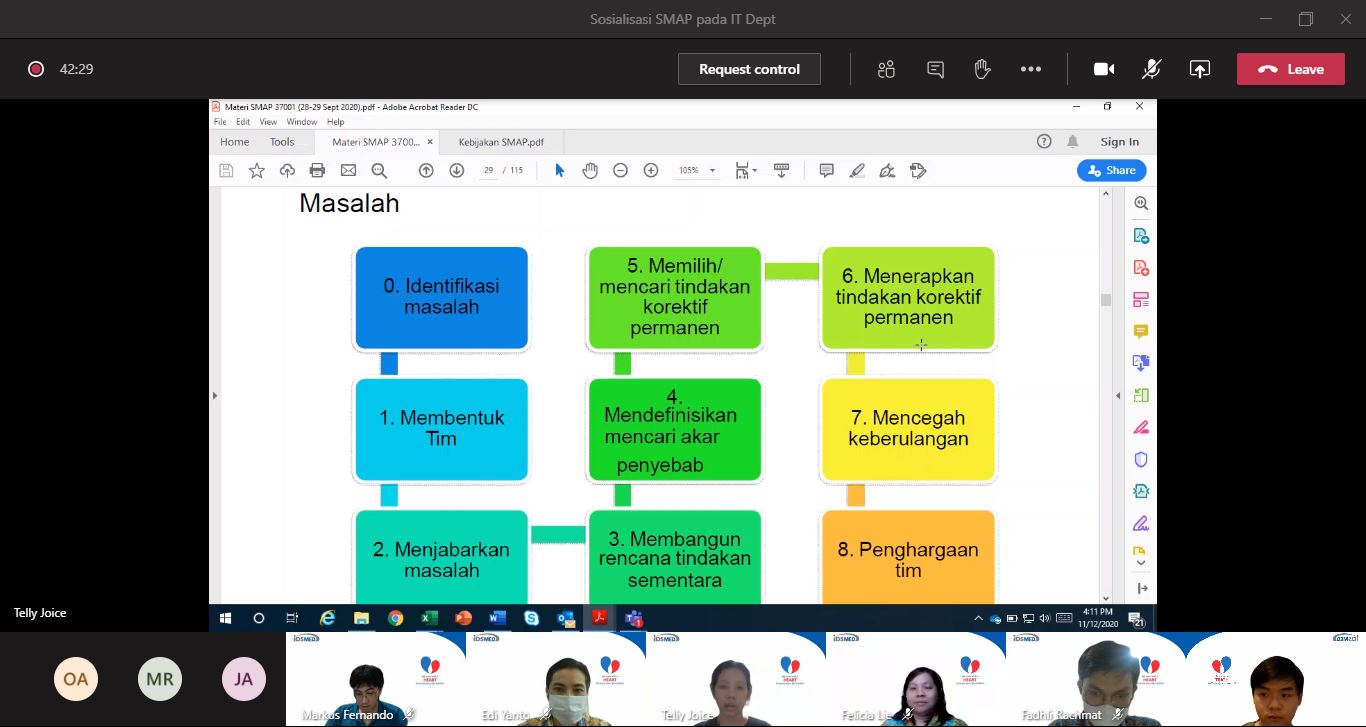Screen dimensions: 1366x727
Task: Open the More actions ellipsis menu
Action: pos(1031,69)
